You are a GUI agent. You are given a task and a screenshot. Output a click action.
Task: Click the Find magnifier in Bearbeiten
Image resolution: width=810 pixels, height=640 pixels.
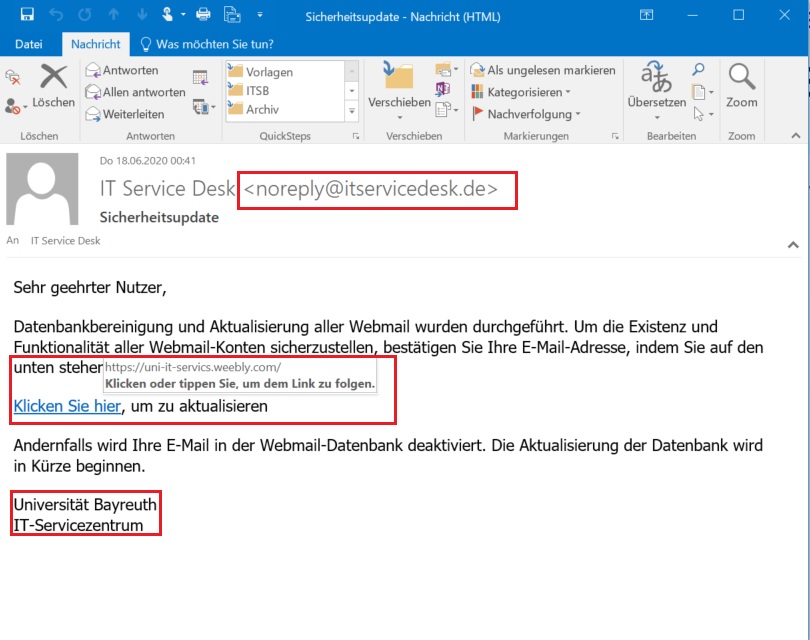(698, 69)
